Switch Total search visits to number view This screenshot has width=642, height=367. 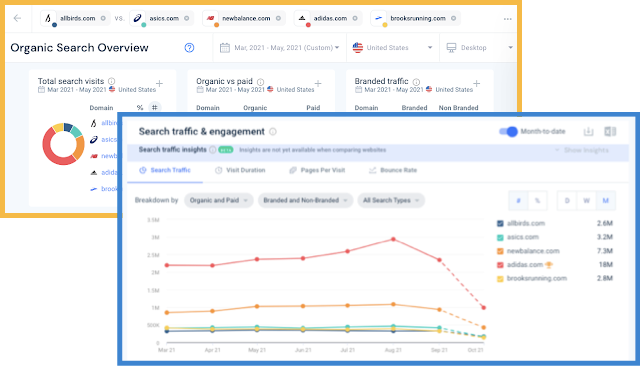pyautogui.click(x=155, y=107)
